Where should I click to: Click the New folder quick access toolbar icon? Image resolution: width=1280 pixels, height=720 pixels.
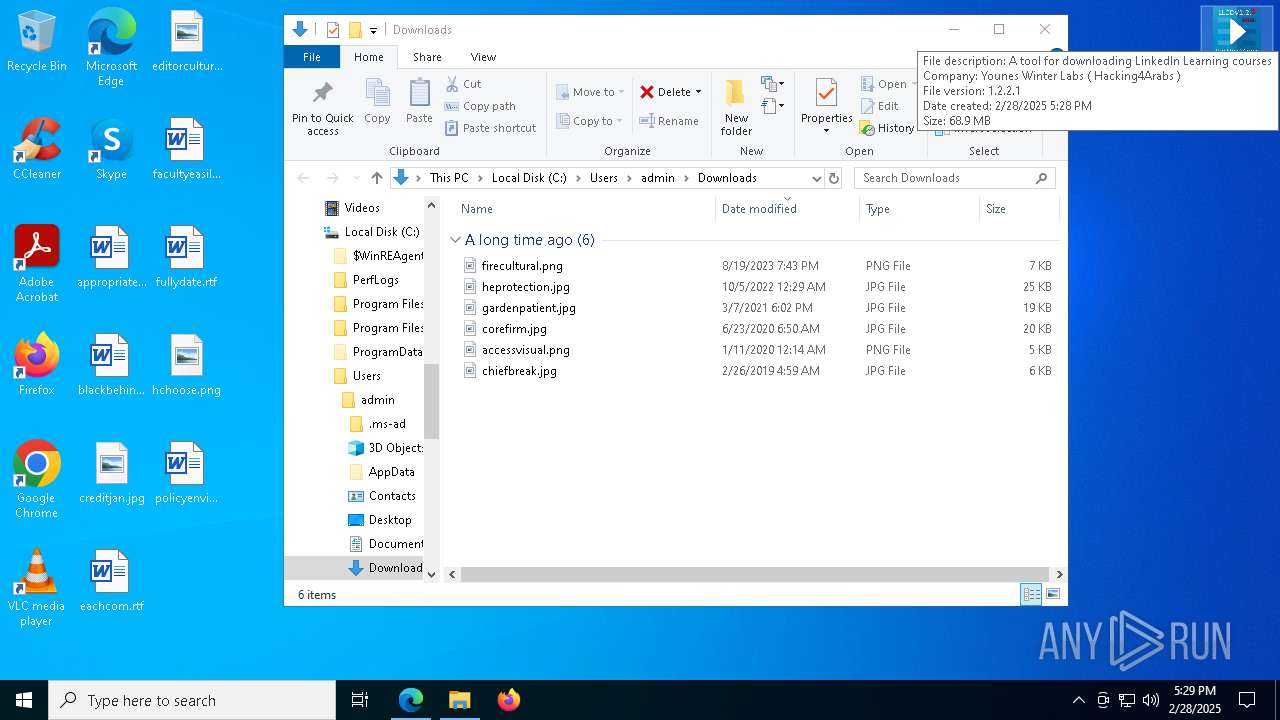click(x=355, y=30)
